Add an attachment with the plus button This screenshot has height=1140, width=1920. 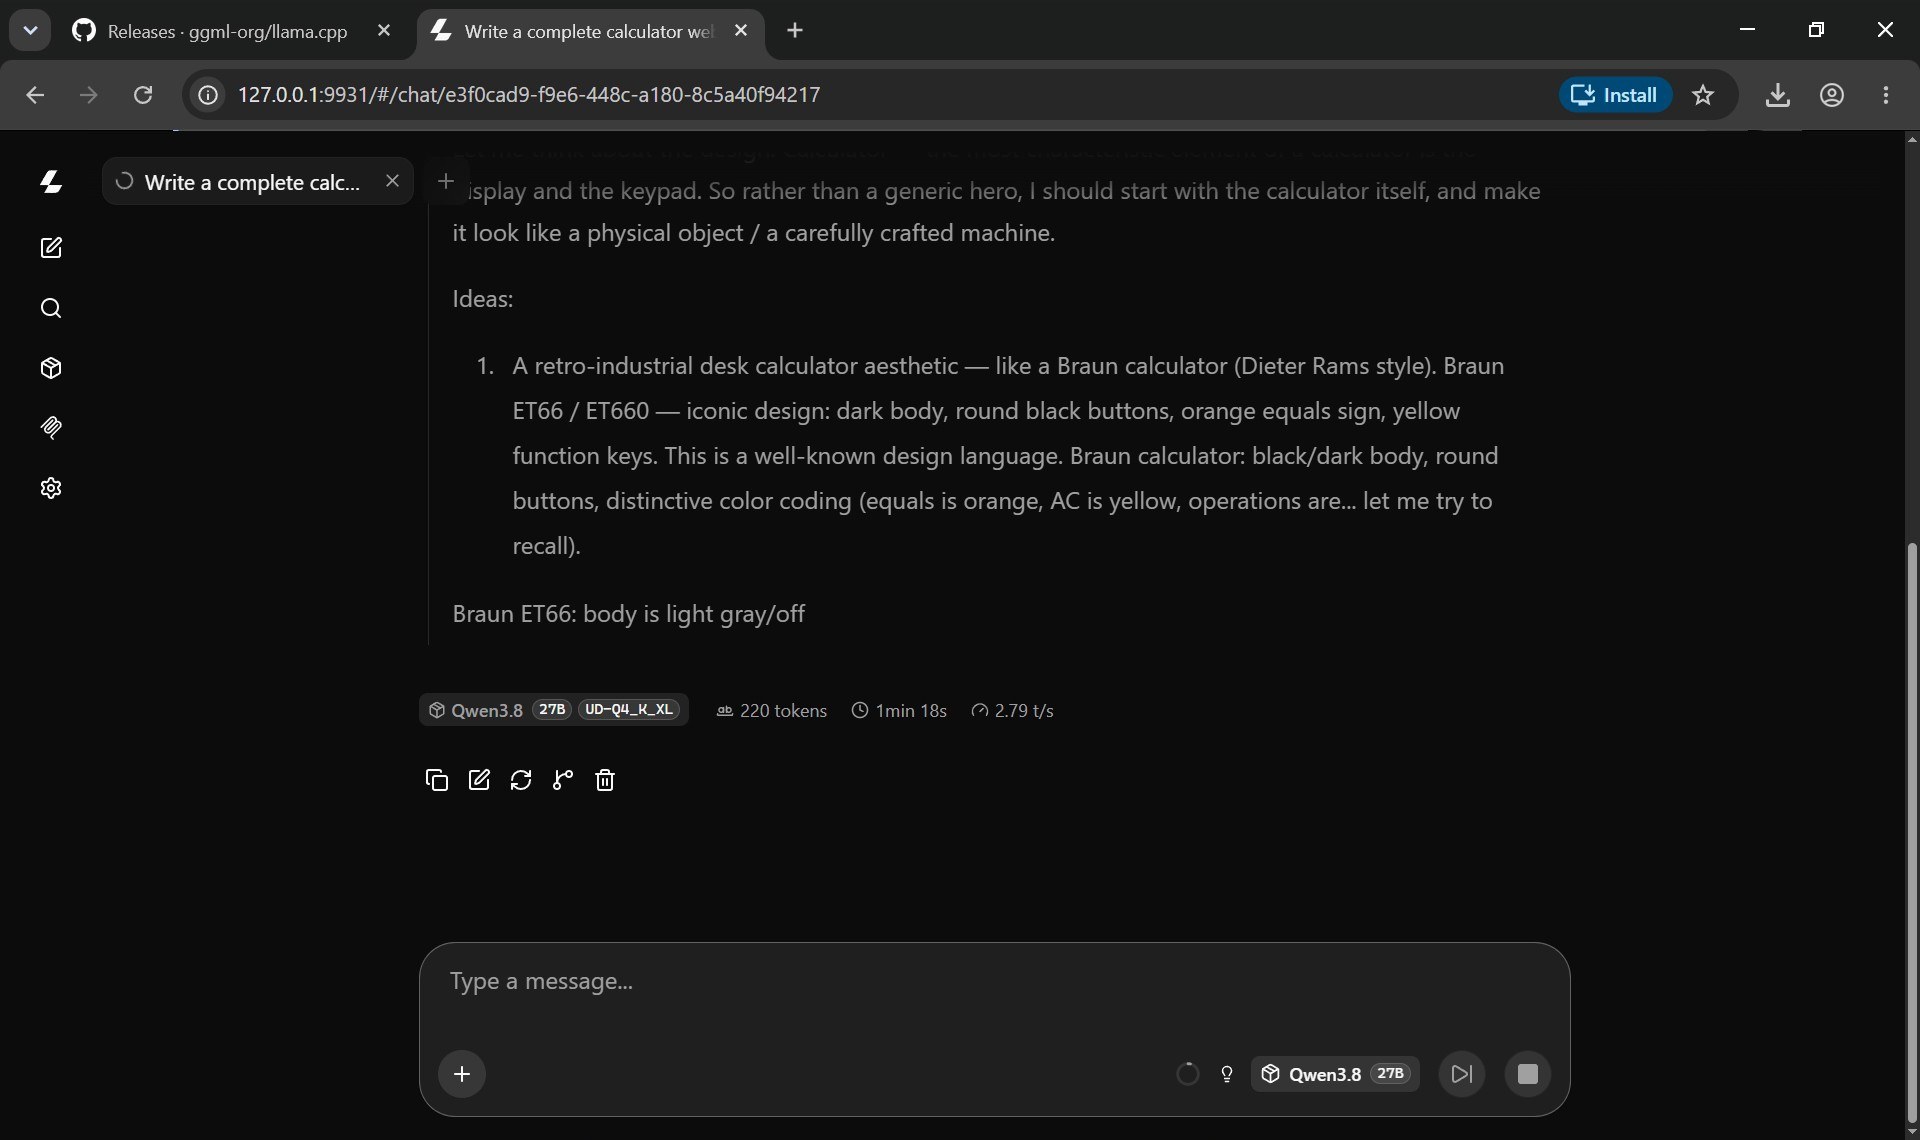click(462, 1074)
